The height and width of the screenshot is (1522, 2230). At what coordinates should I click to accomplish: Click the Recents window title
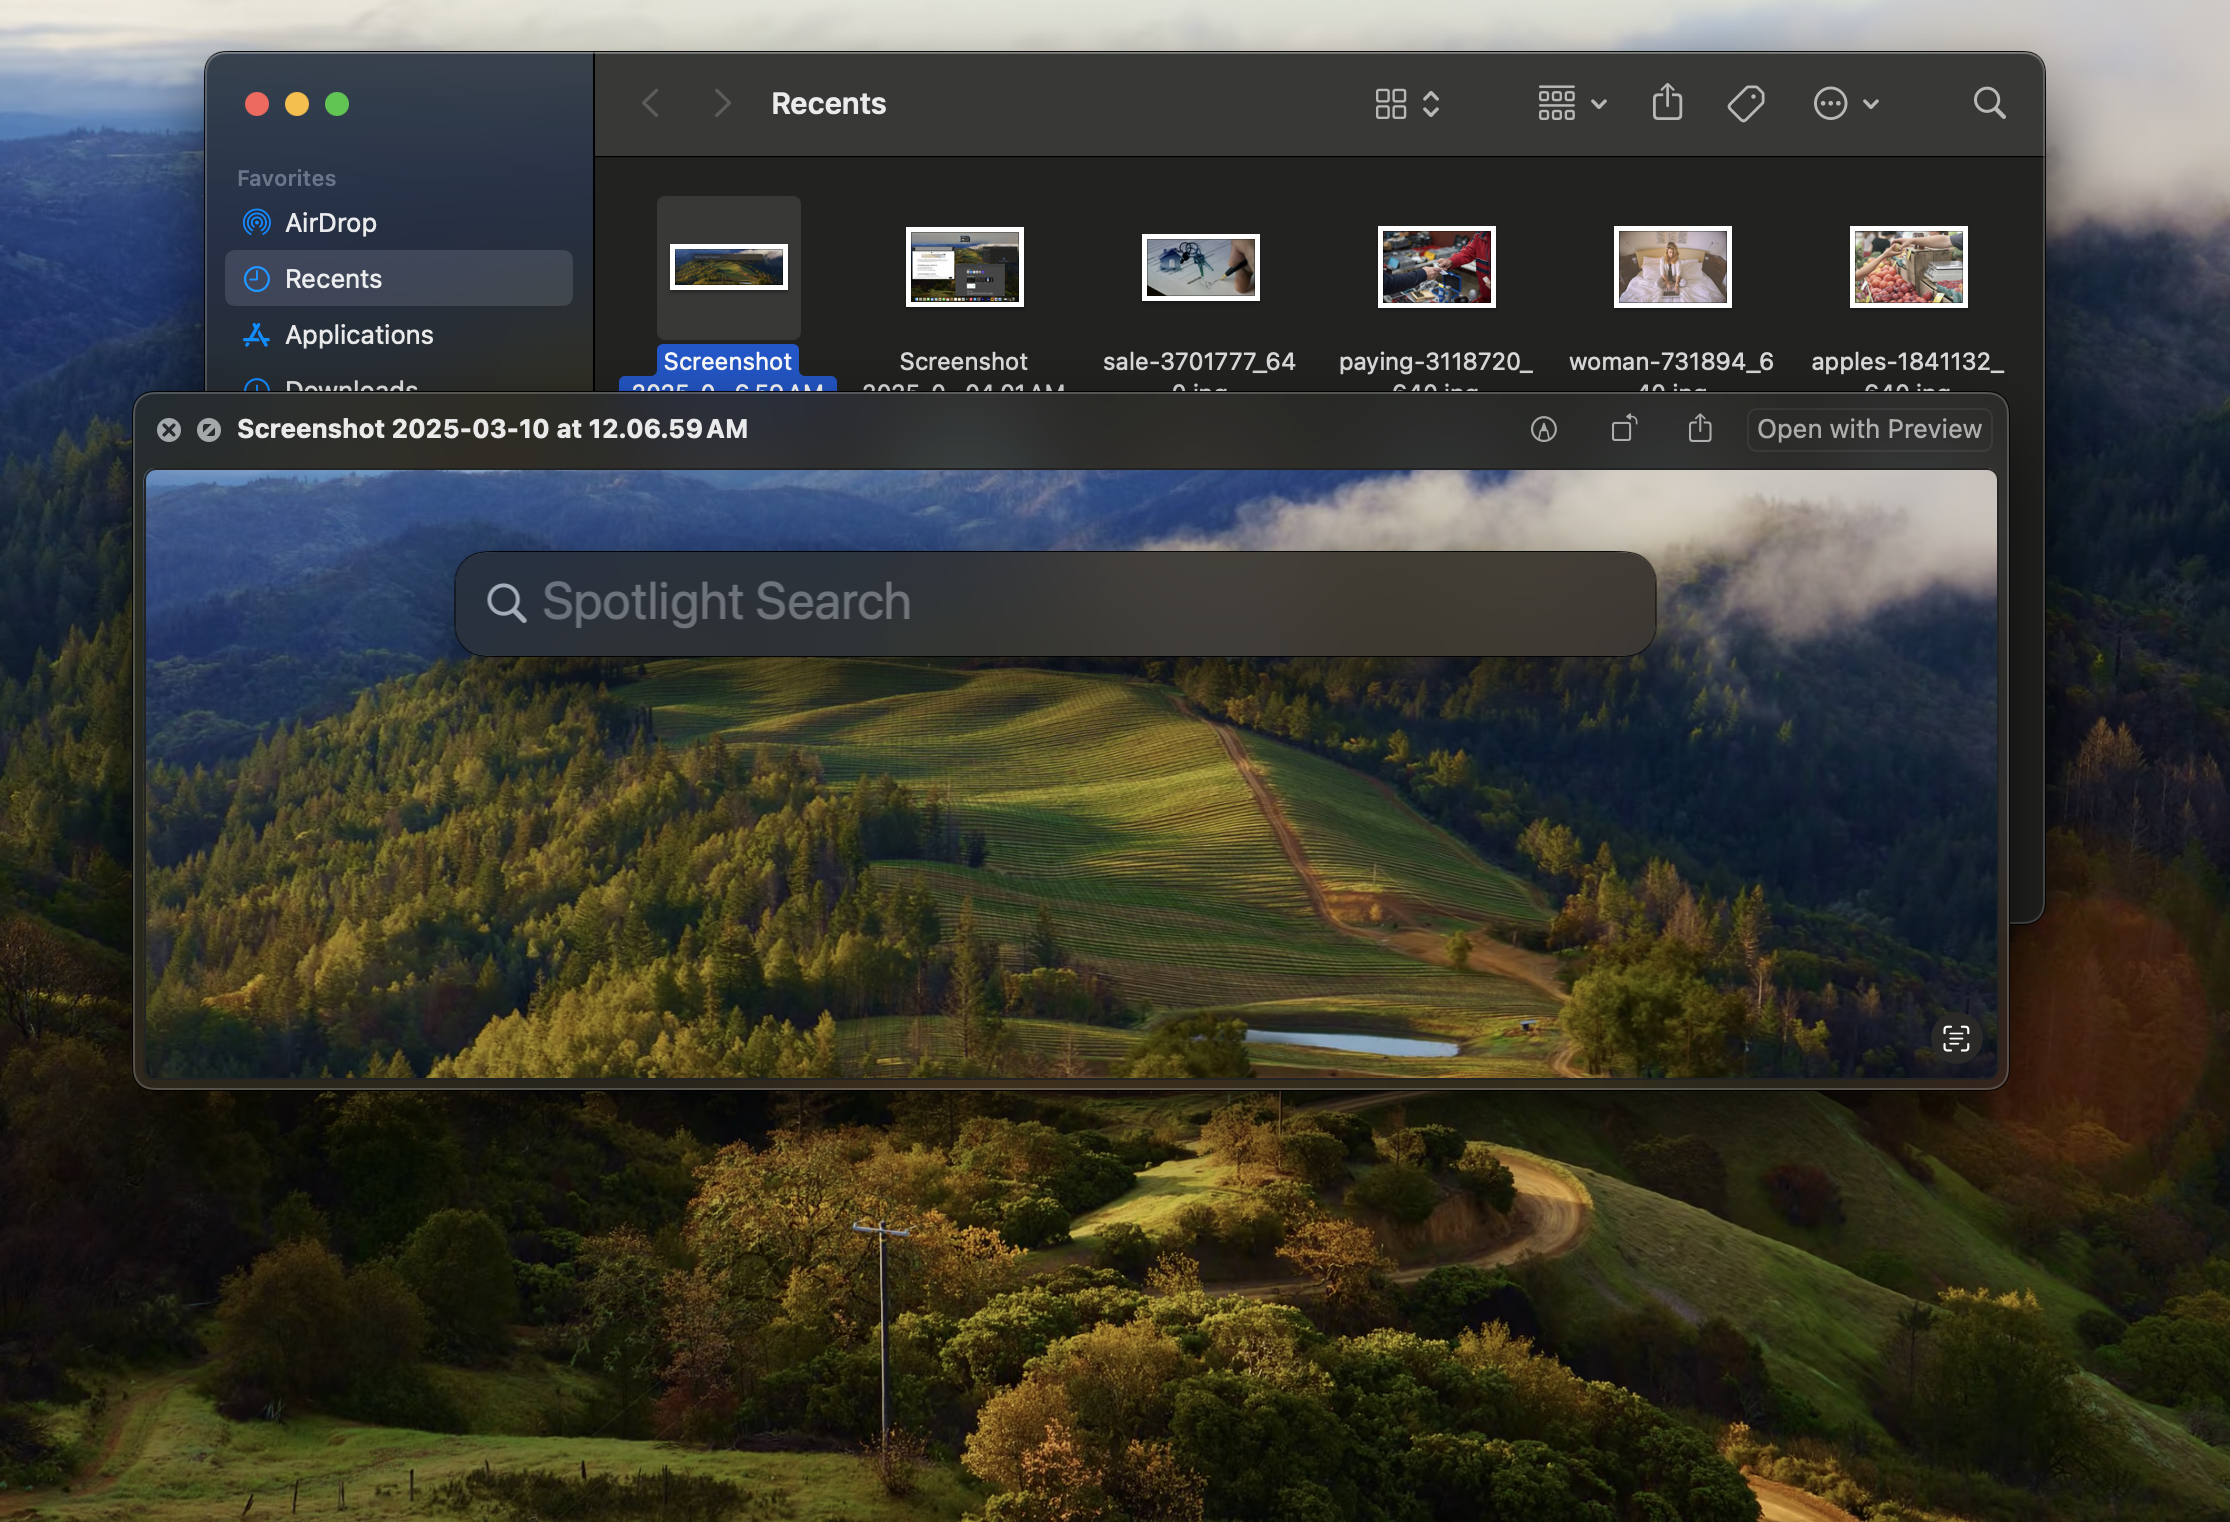[828, 103]
